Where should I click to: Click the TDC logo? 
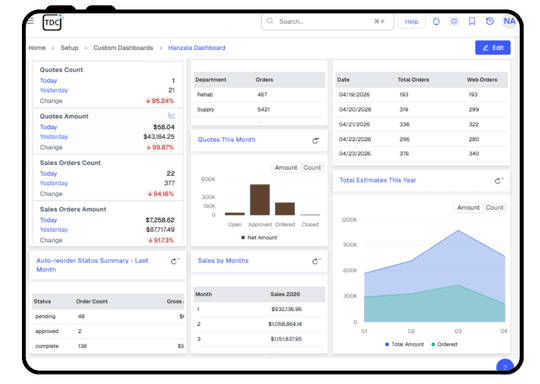click(53, 22)
